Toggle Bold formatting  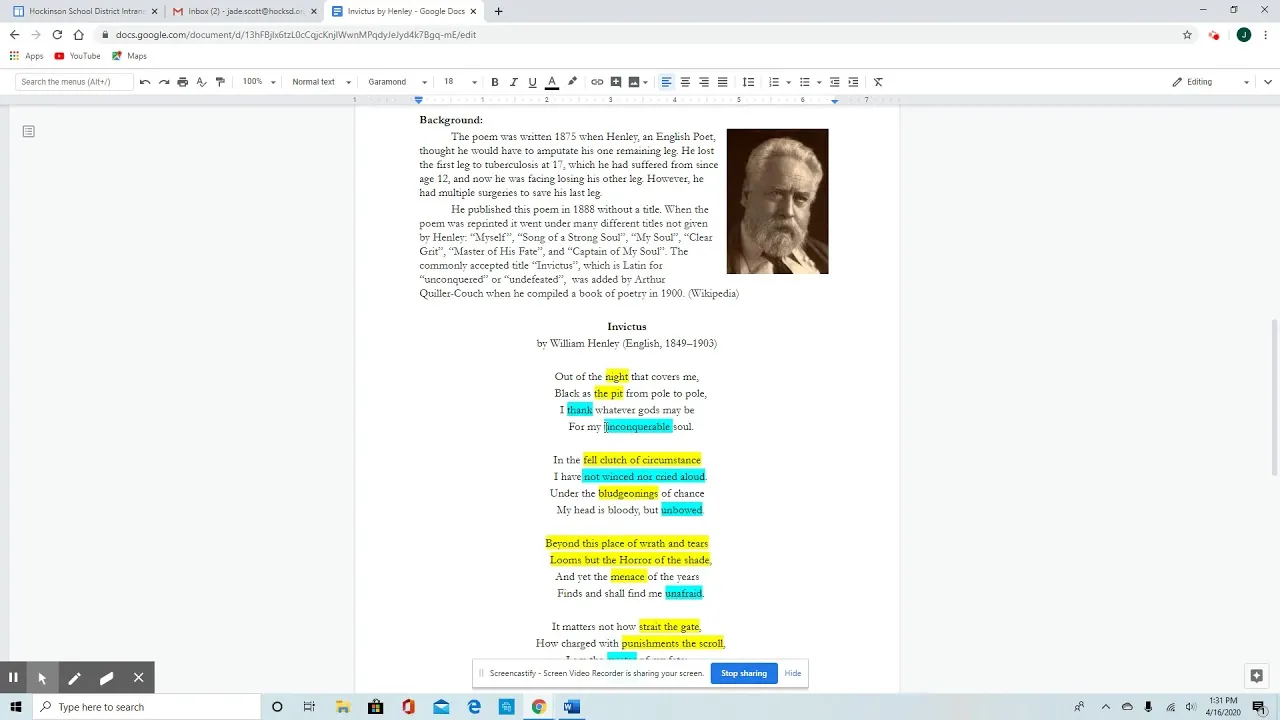tap(494, 82)
